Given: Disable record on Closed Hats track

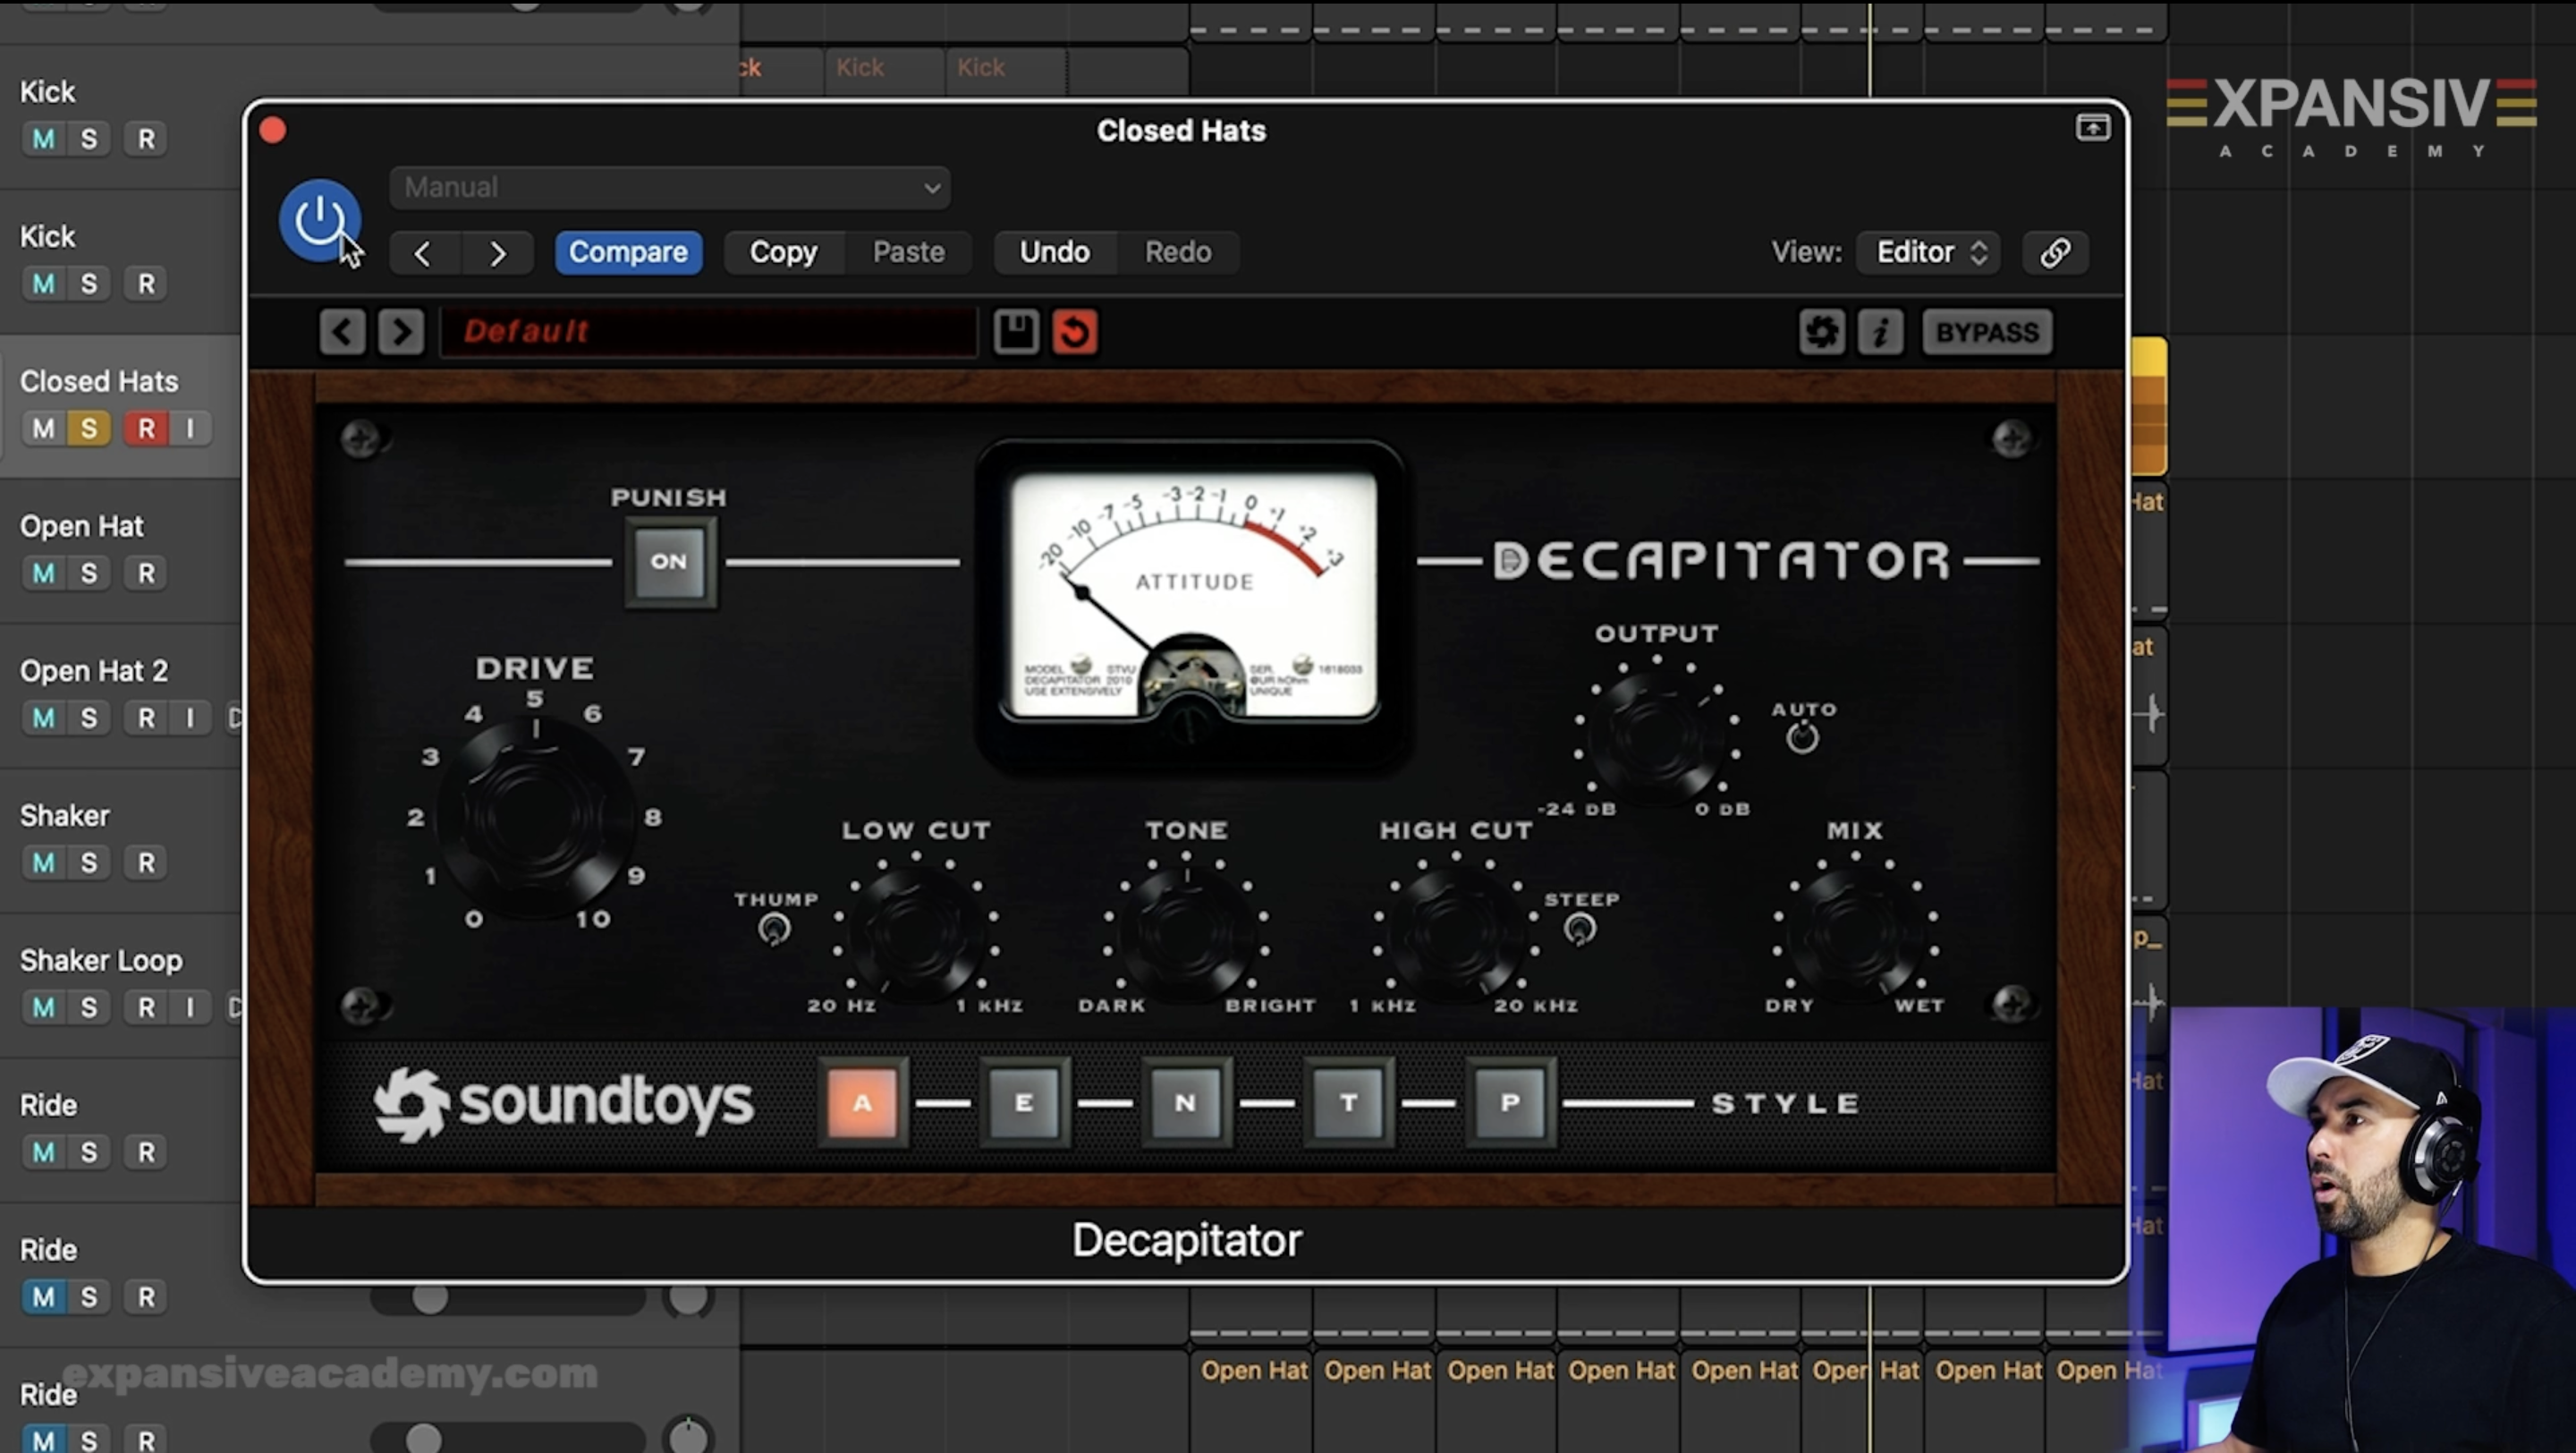Looking at the screenshot, I should [x=146, y=429].
